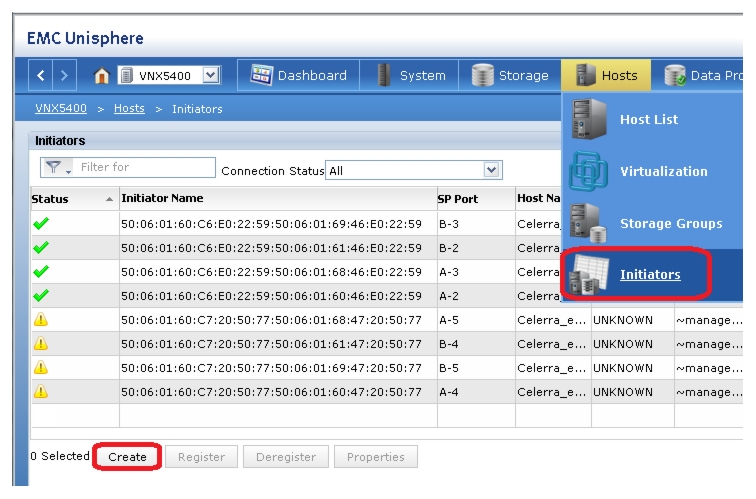Viewport: 756px width, 499px height.
Task: Click warning icon on A-5 initiator row
Action: (41, 319)
